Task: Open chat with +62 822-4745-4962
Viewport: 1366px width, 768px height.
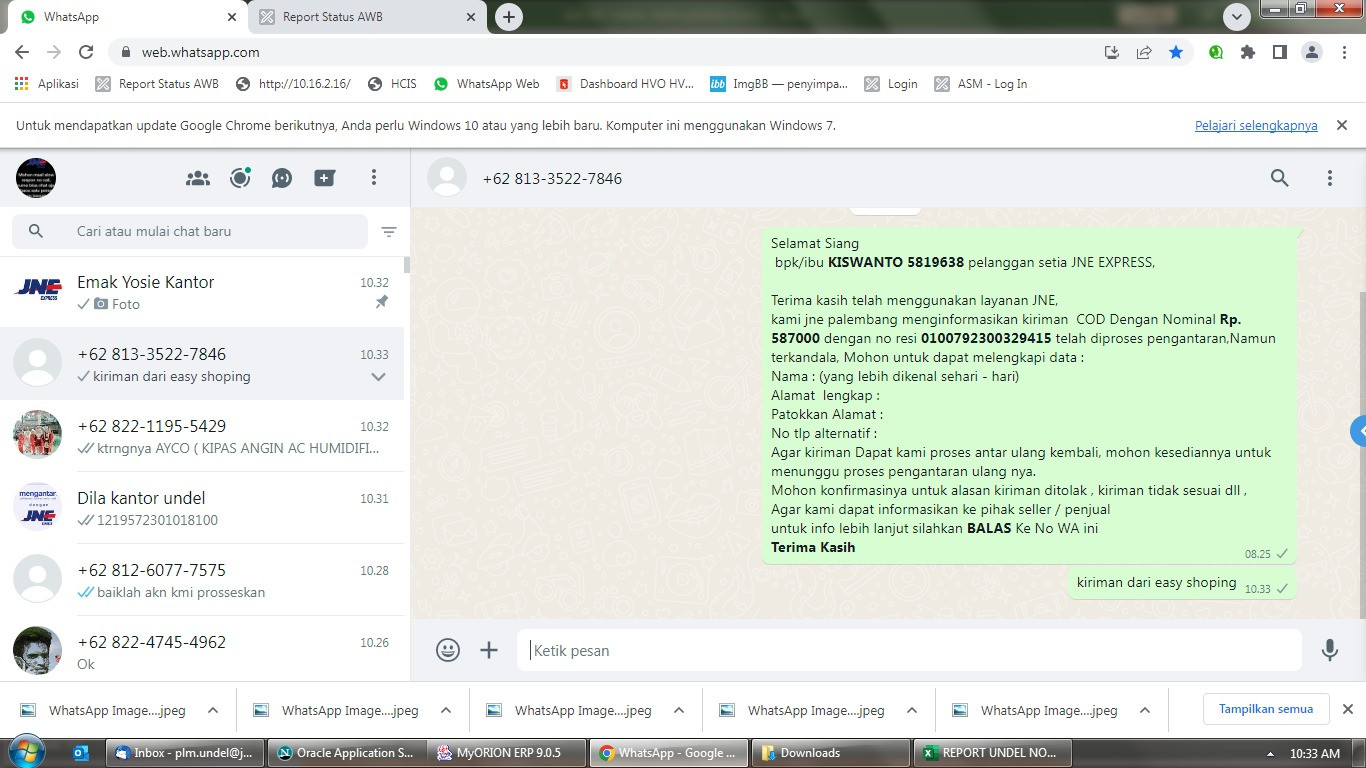Action: pyautogui.click(x=205, y=650)
